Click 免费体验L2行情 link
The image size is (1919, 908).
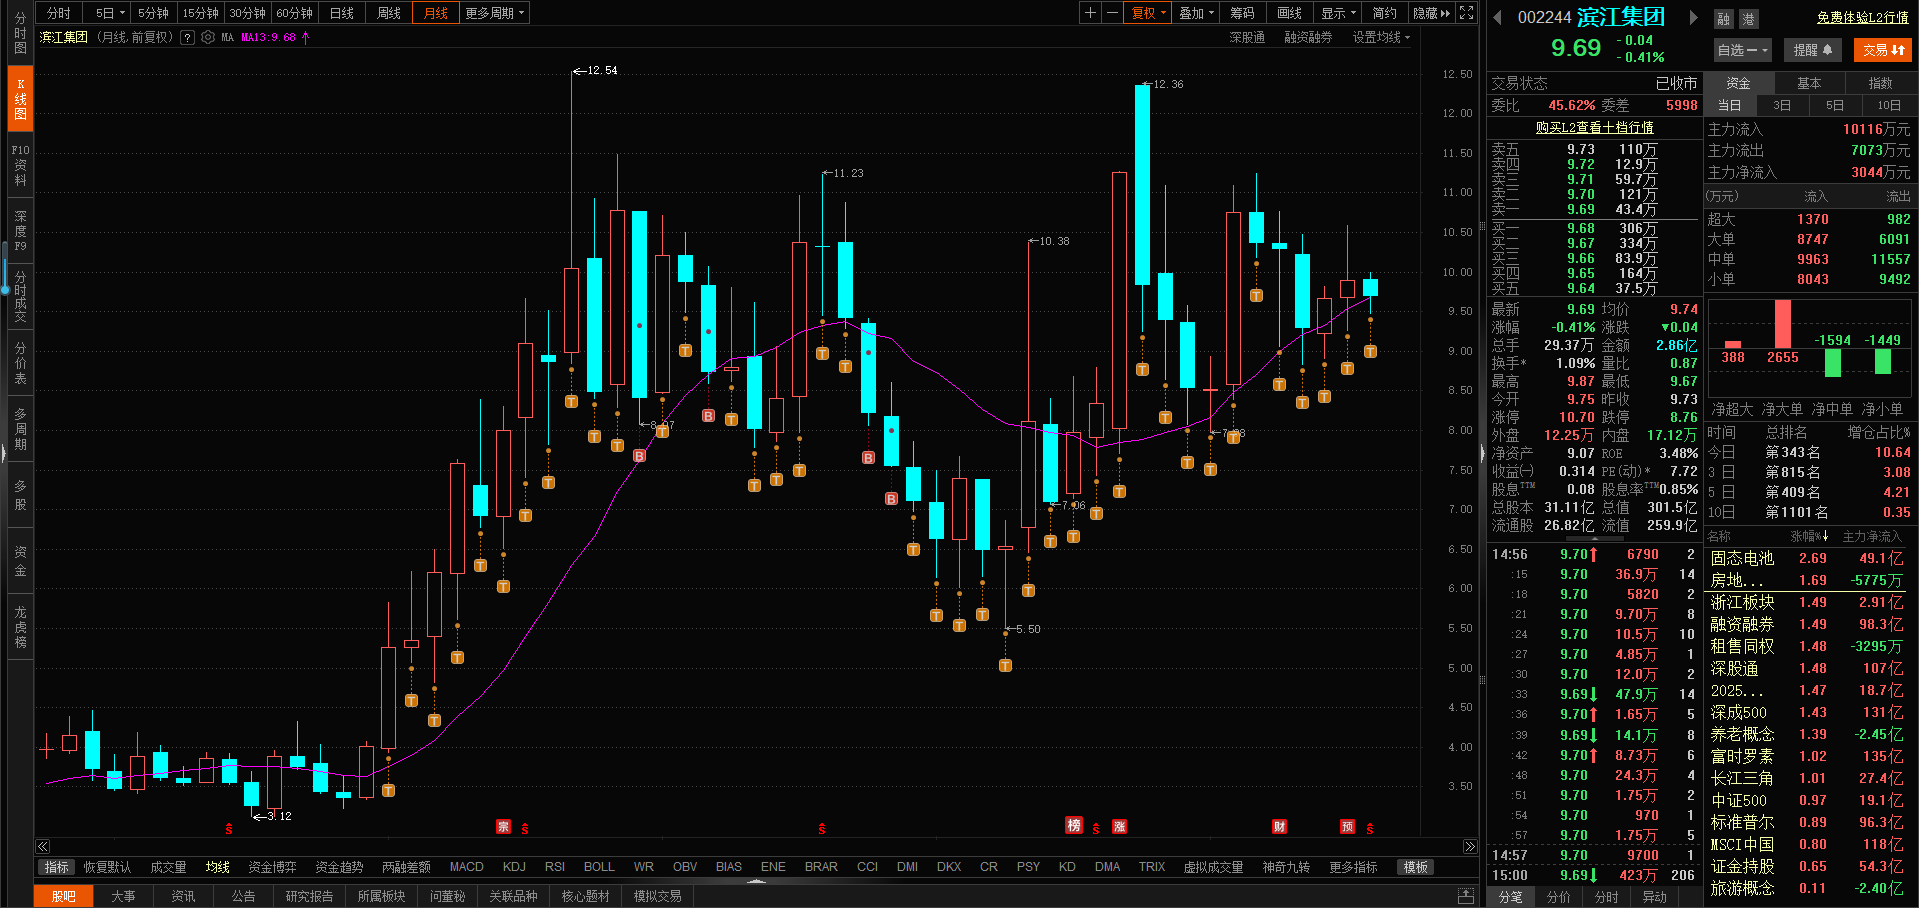(1862, 18)
